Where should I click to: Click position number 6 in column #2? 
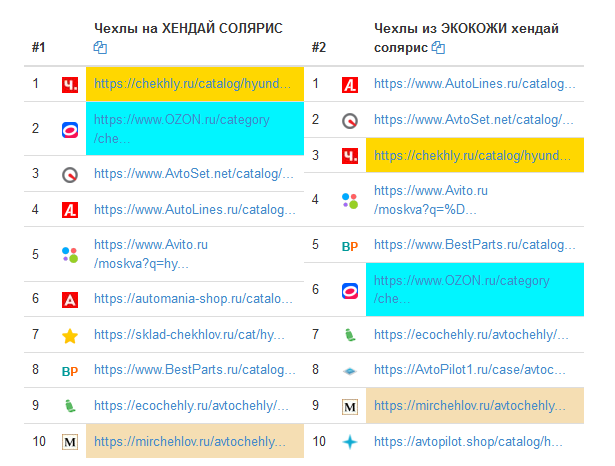click(316, 289)
